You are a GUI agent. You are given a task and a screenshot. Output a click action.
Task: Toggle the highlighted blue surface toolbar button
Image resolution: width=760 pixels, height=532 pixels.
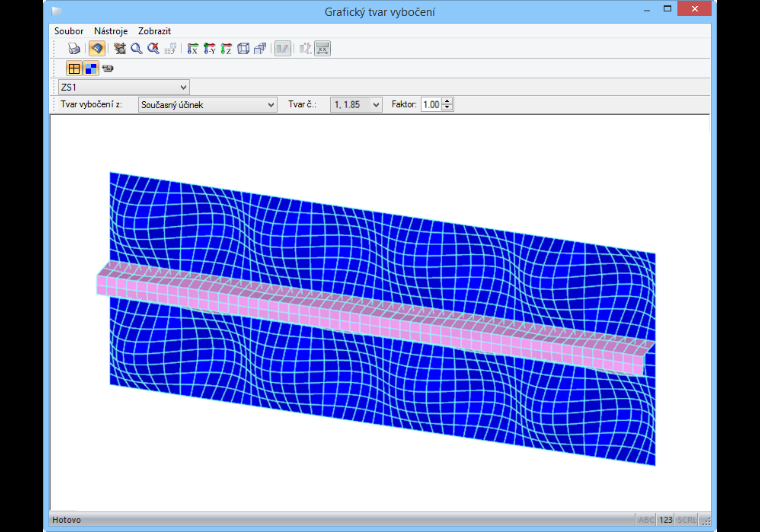(97, 48)
